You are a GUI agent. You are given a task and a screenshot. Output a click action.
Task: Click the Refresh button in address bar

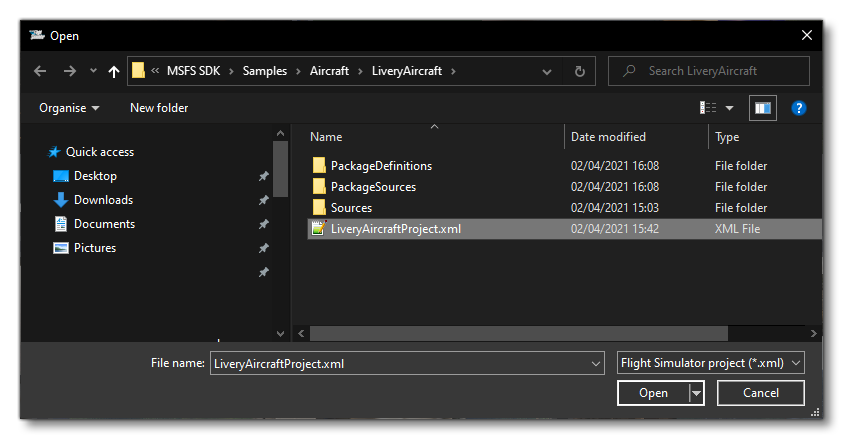click(579, 71)
